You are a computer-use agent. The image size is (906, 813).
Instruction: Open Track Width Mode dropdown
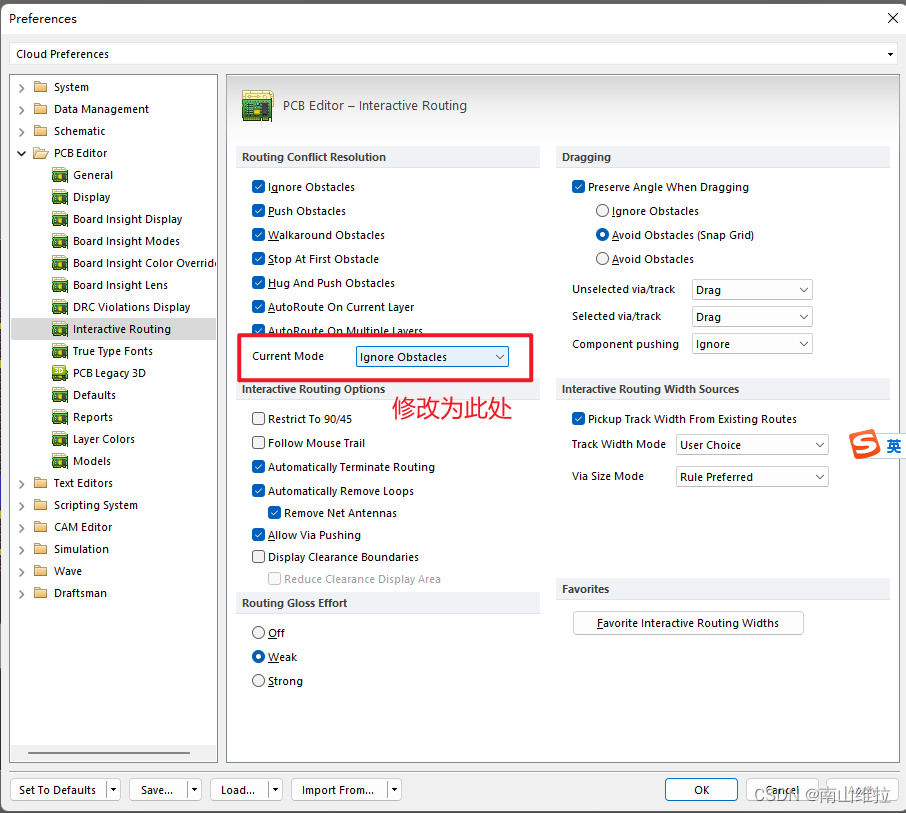(x=752, y=445)
